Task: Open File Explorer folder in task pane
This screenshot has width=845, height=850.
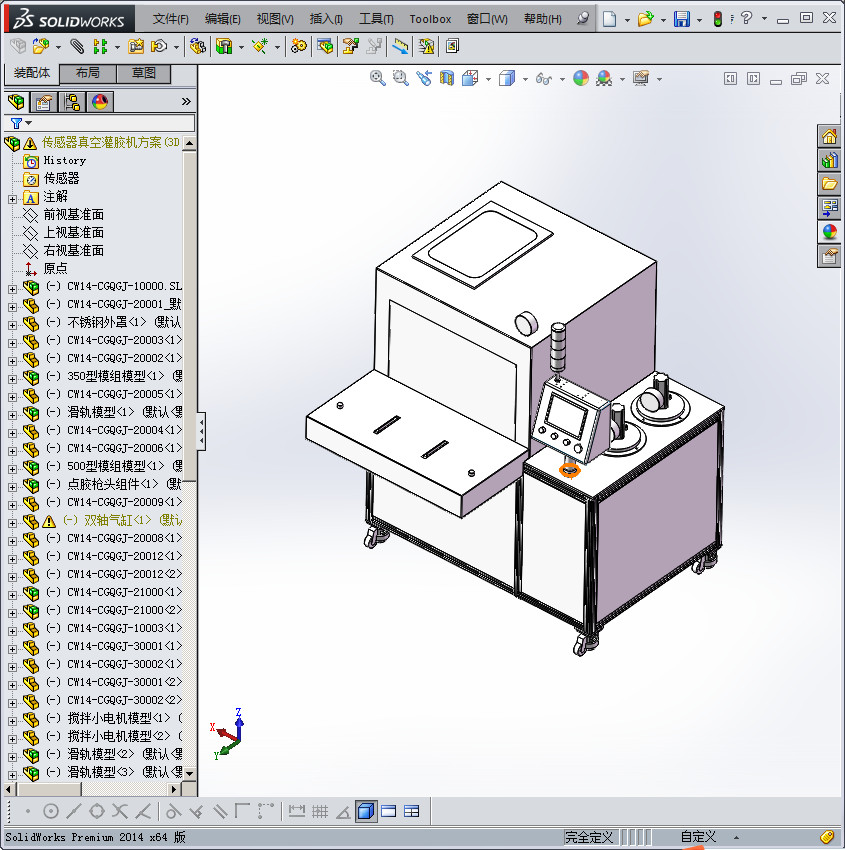Action: point(829,184)
